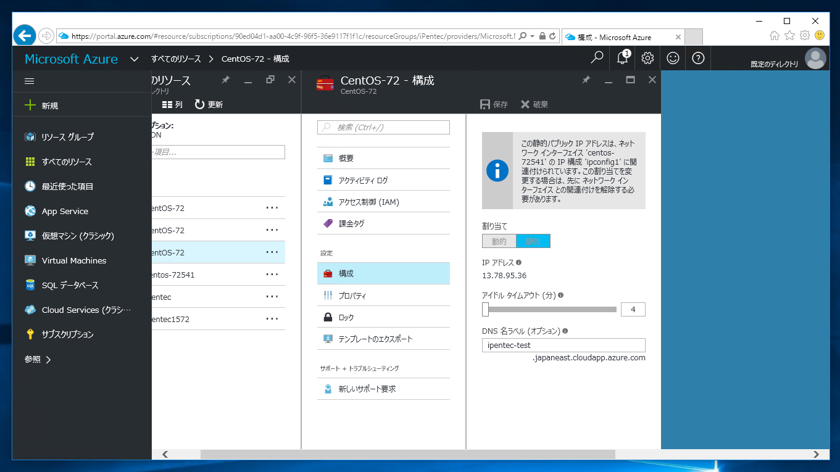Click the user account avatar

[815, 58]
